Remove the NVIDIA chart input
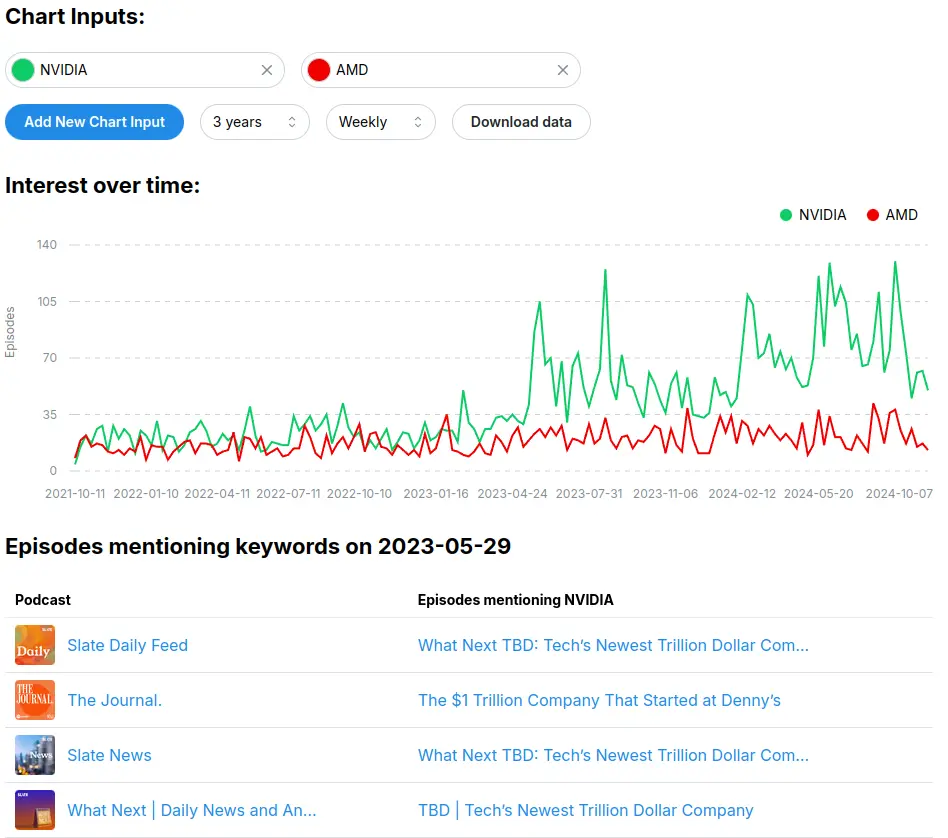Image resolution: width=948 pixels, height=838 pixels. coord(267,70)
